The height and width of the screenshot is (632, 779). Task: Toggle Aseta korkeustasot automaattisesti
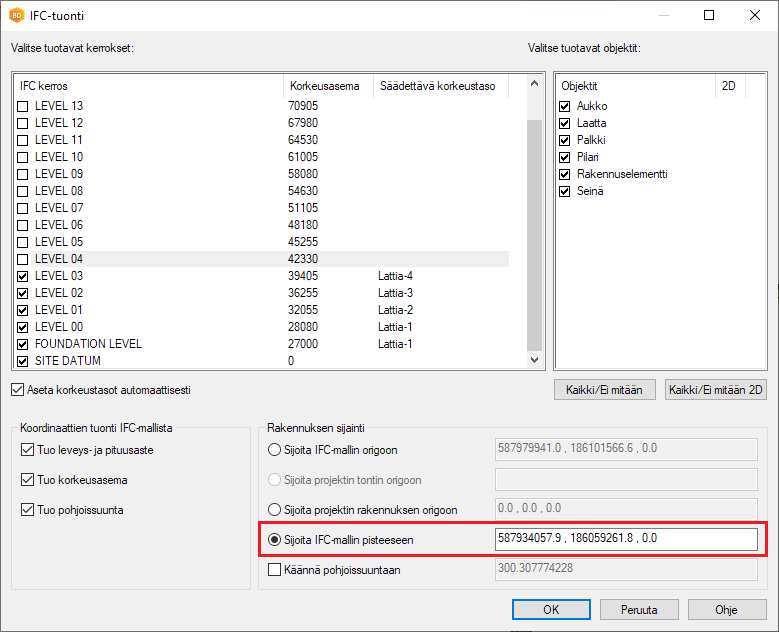(x=17, y=389)
